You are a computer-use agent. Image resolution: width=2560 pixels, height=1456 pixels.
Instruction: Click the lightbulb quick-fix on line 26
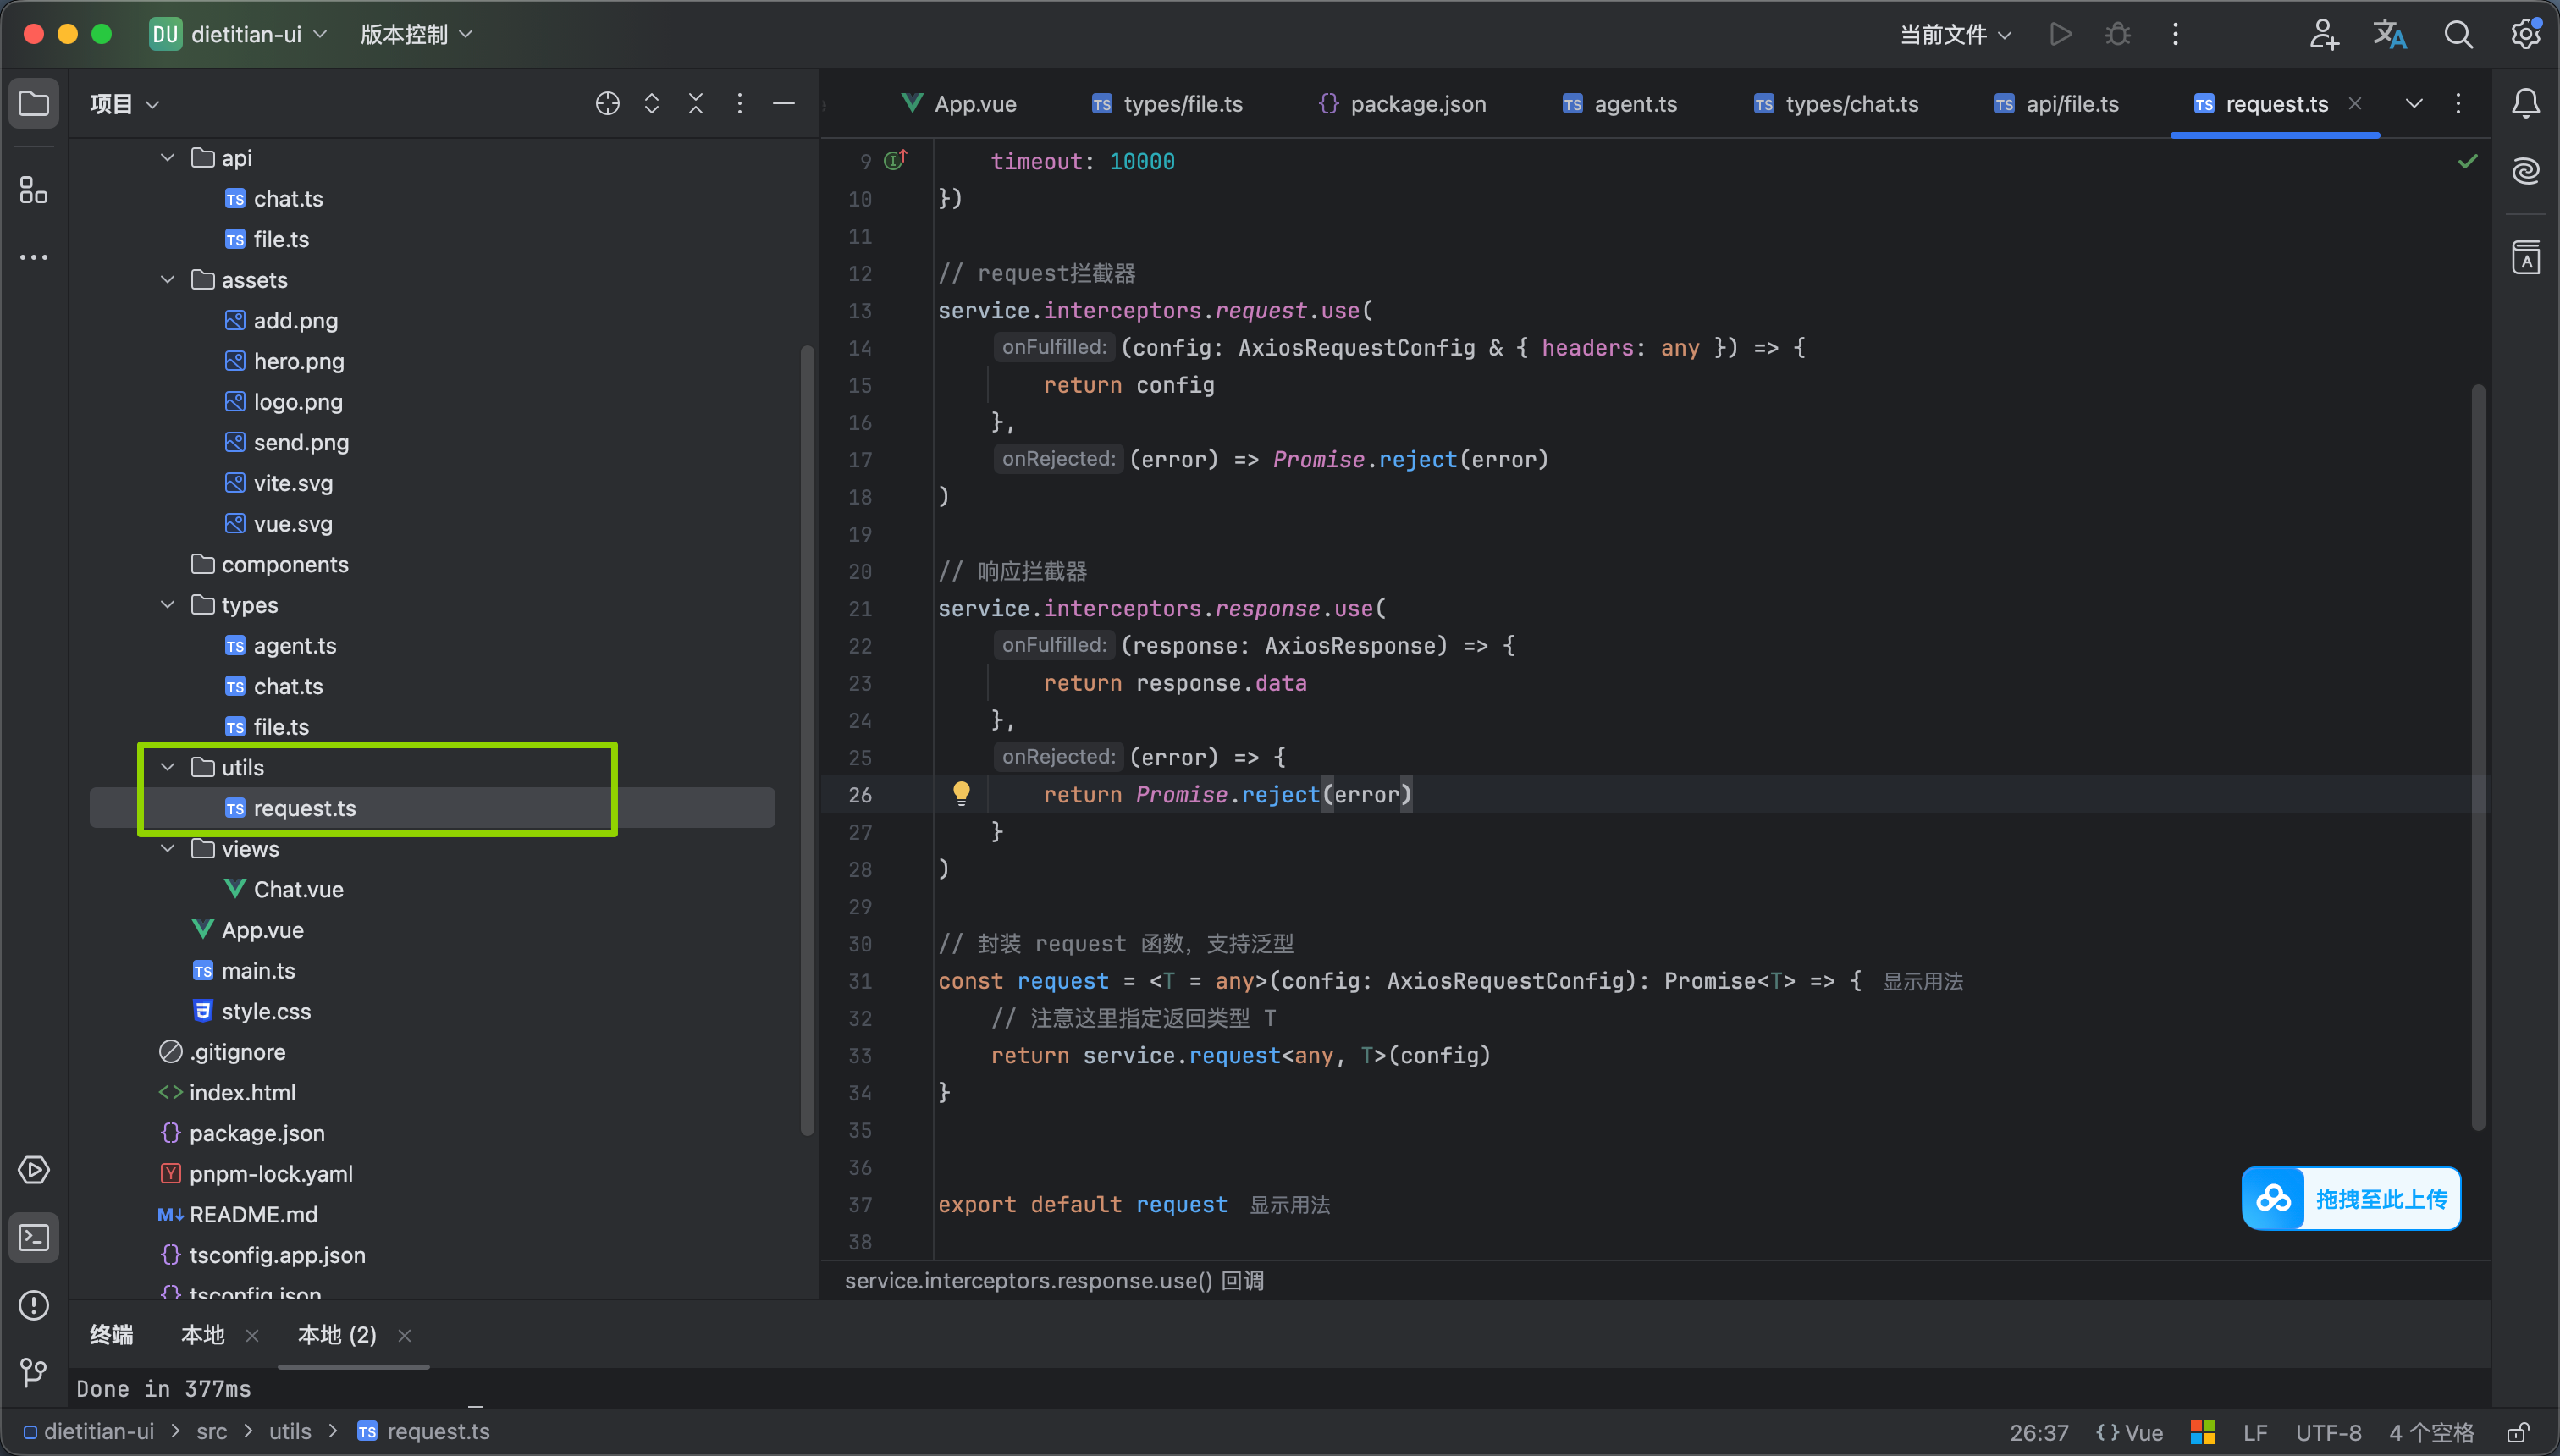point(961,793)
